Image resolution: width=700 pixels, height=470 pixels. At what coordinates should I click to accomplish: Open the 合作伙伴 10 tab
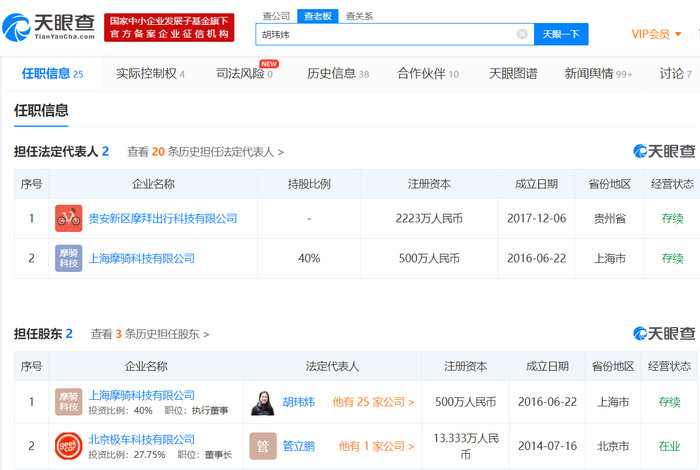428,74
